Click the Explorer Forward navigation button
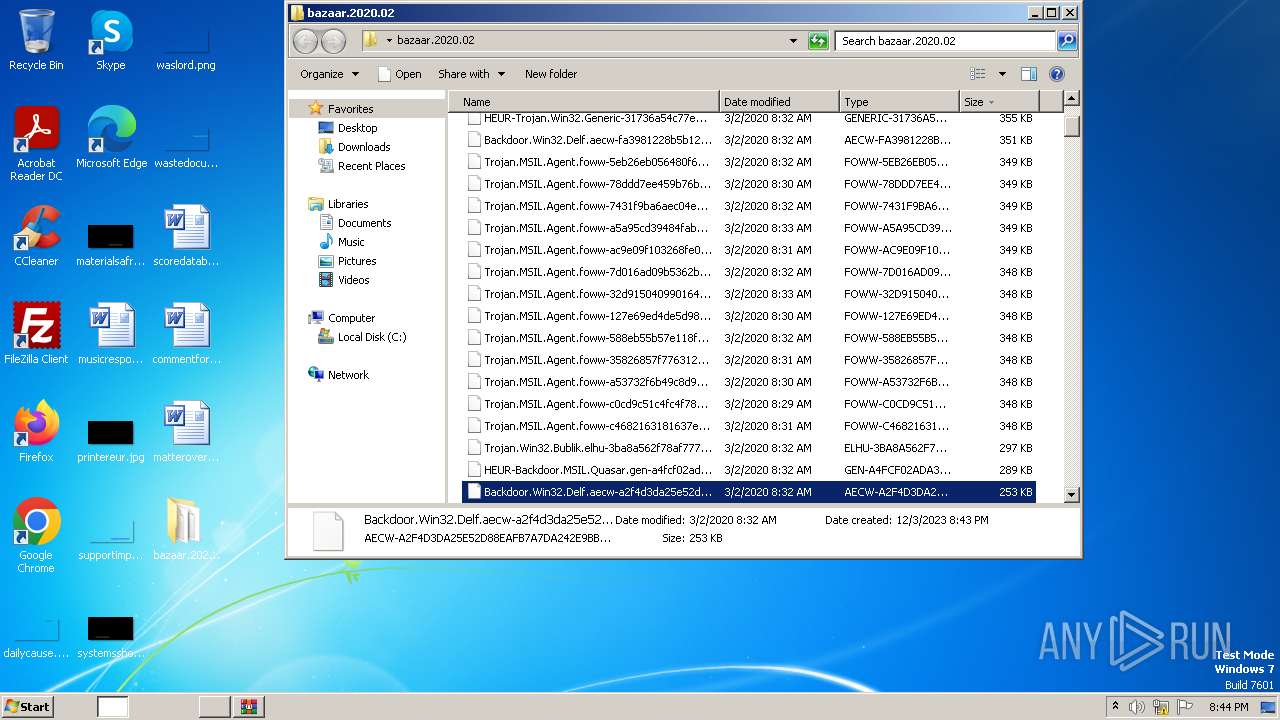Viewport: 1280px width, 720px height. 333,41
